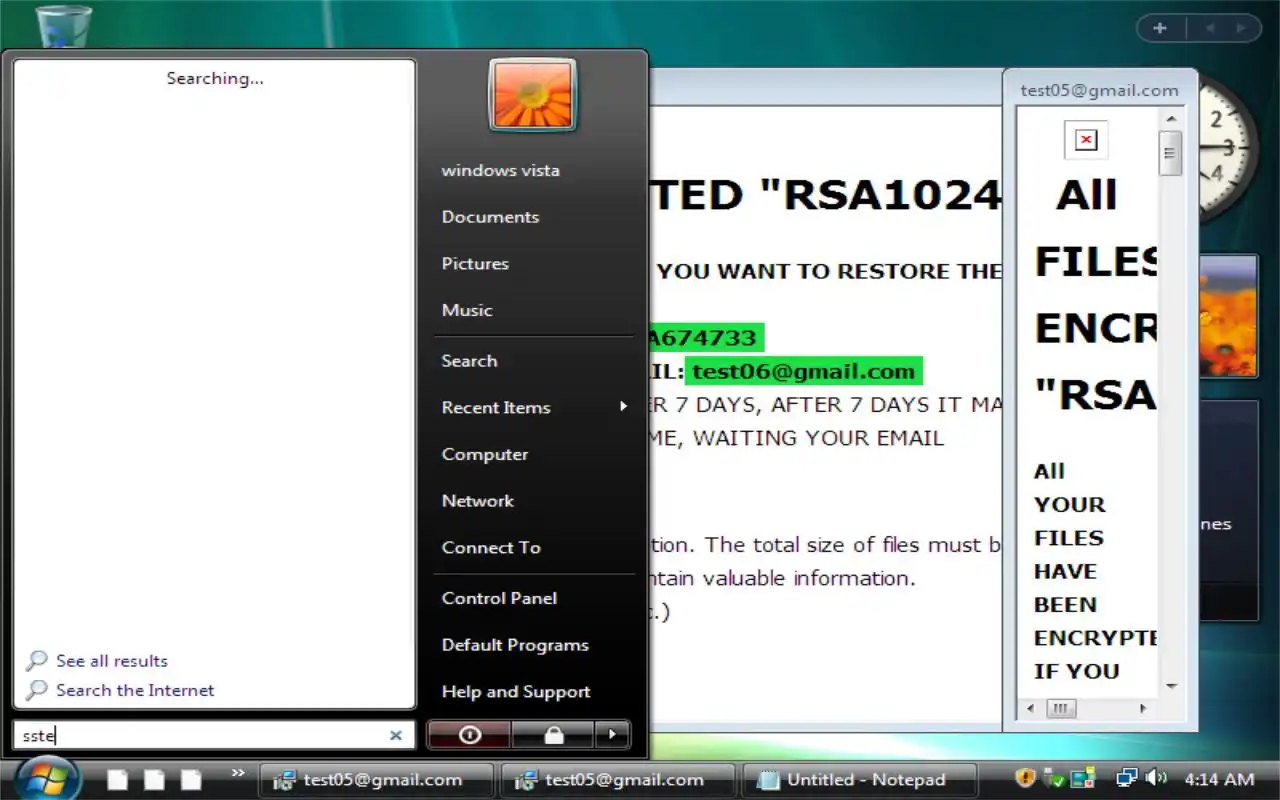
Task: Open the windows vista user folder
Action: 501,170
